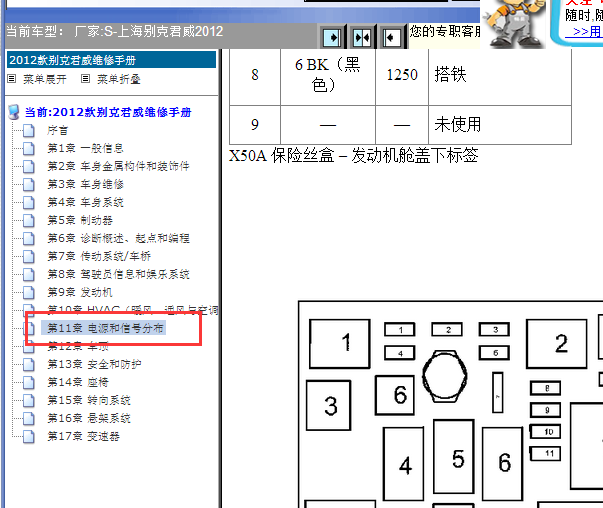Open 第8章 驾驶员信息和娱乐系统
The image size is (603, 508).
pyautogui.click(x=118, y=274)
